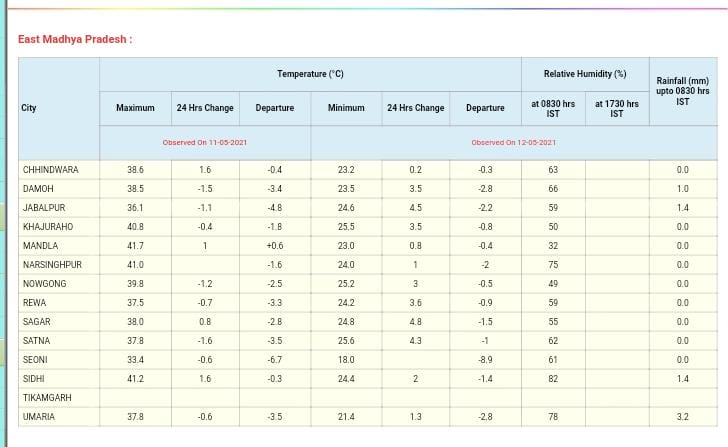Click the NARSINGHPUR city name
The height and width of the screenshot is (447, 728).
52,265
